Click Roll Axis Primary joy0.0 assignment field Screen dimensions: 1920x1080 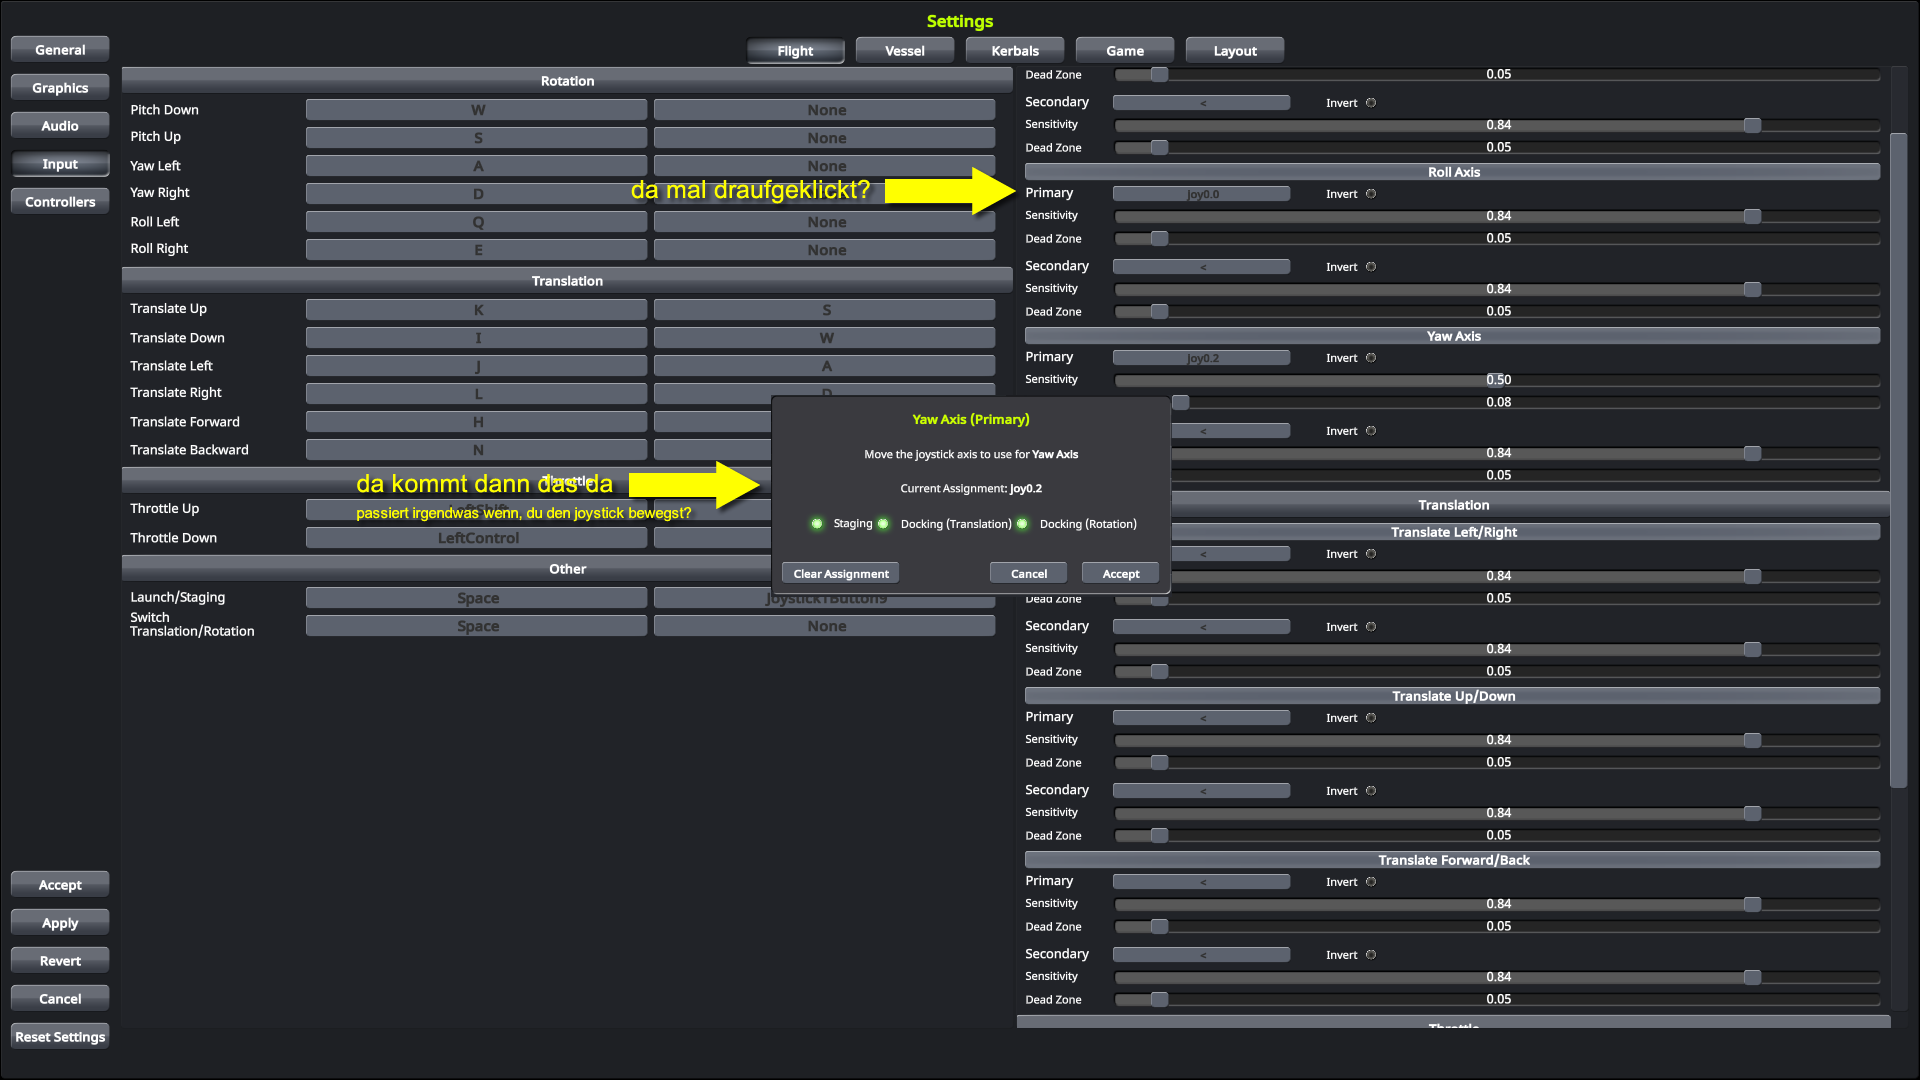[x=1201, y=194]
